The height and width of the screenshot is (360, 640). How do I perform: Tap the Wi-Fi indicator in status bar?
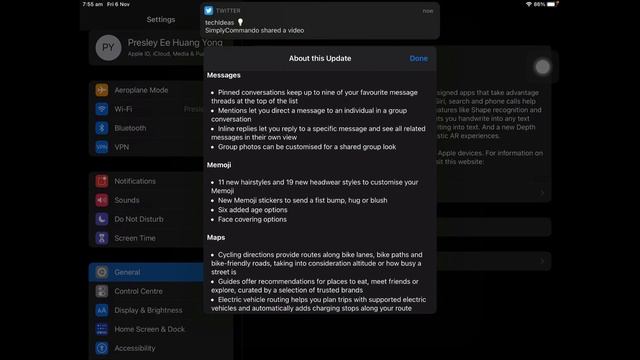pyautogui.click(x=529, y=4)
